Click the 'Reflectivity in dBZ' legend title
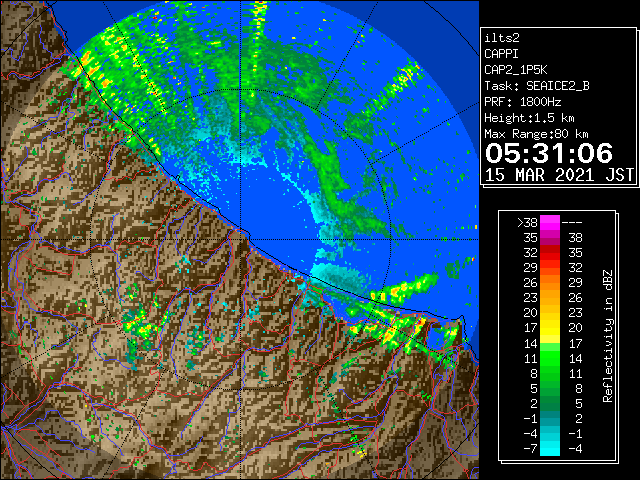 (608, 336)
